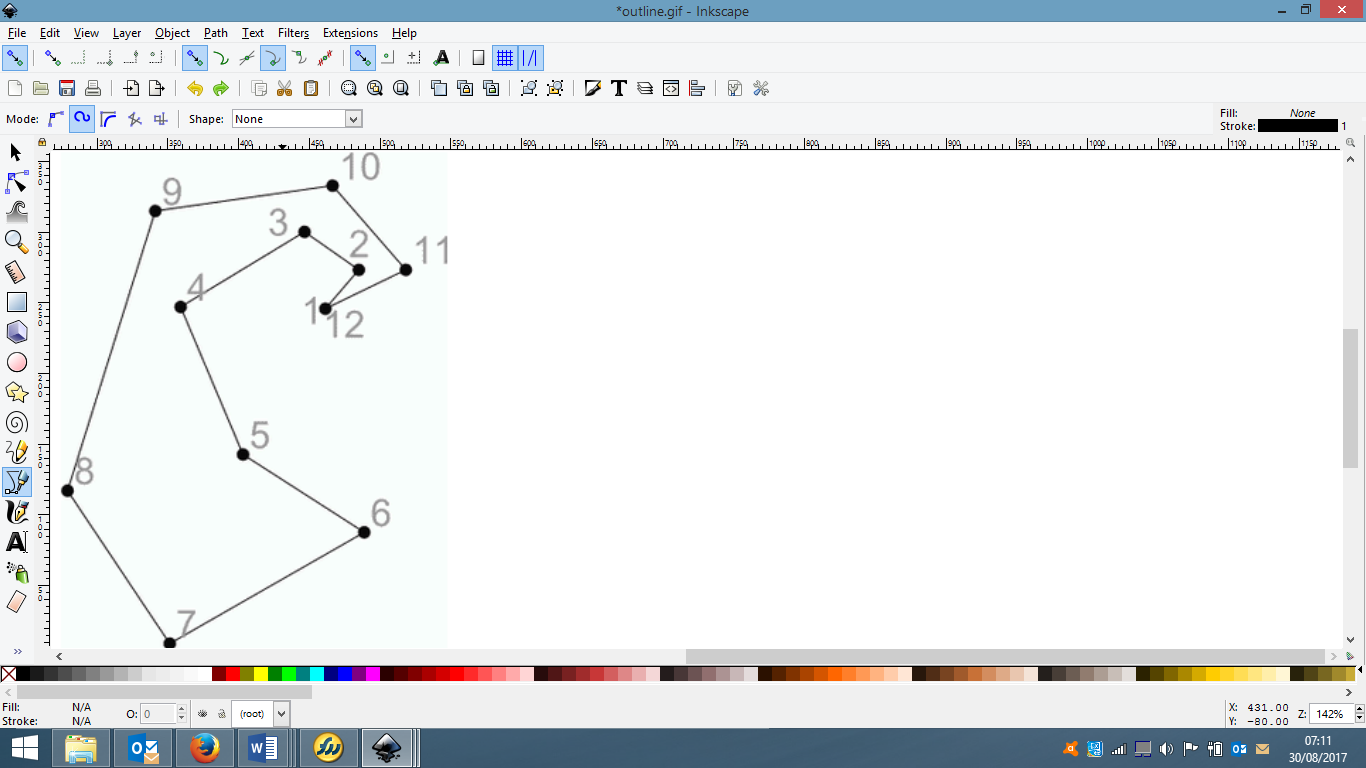Select the Spiral tool
This screenshot has width=1366, height=768.
click(16, 421)
